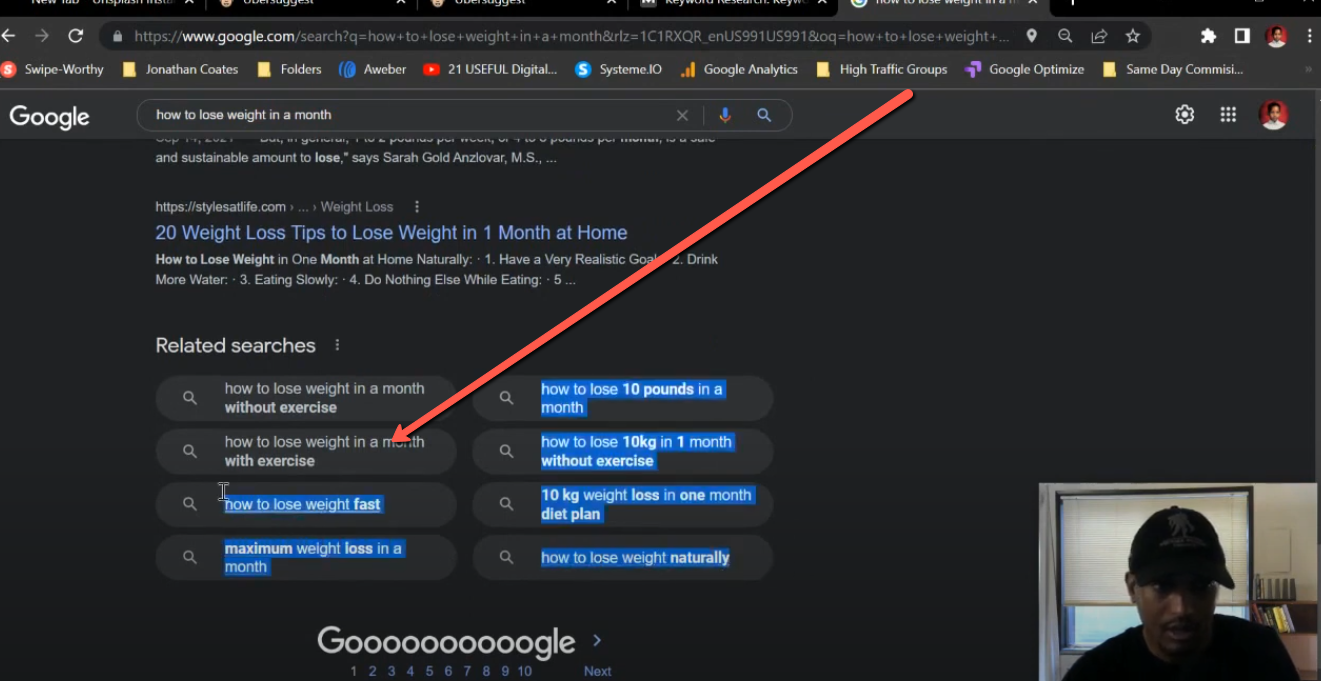Open the three-dot menu beside Related searches

coord(336,344)
